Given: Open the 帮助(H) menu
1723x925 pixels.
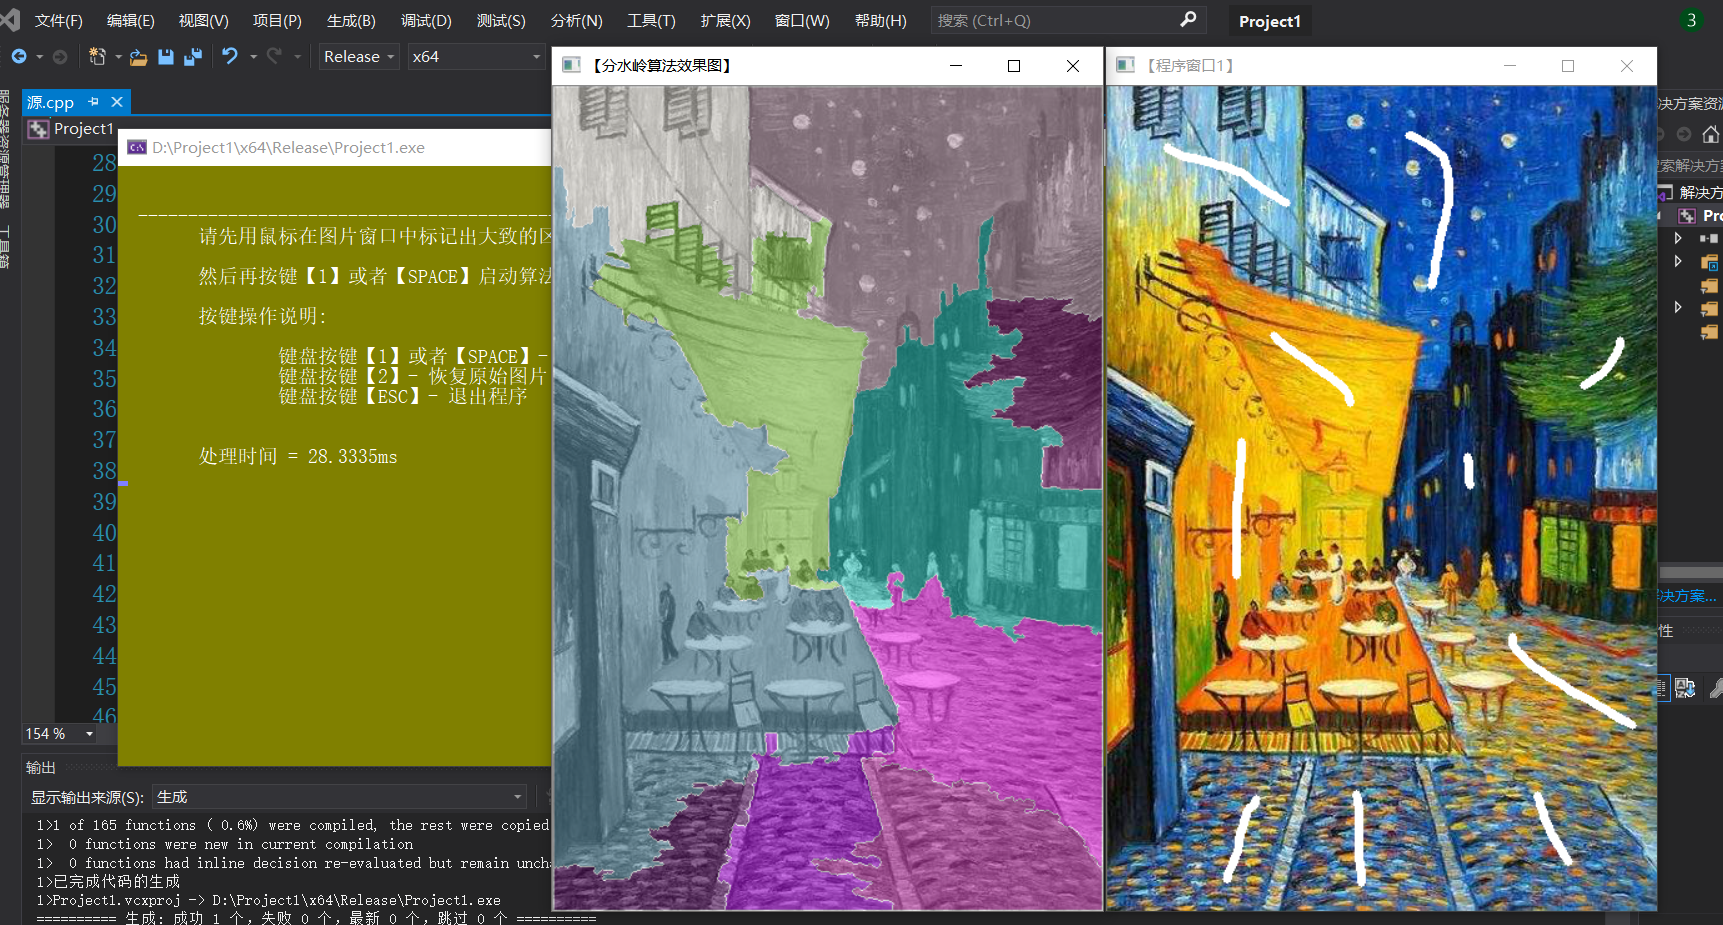Looking at the screenshot, I should (880, 20).
